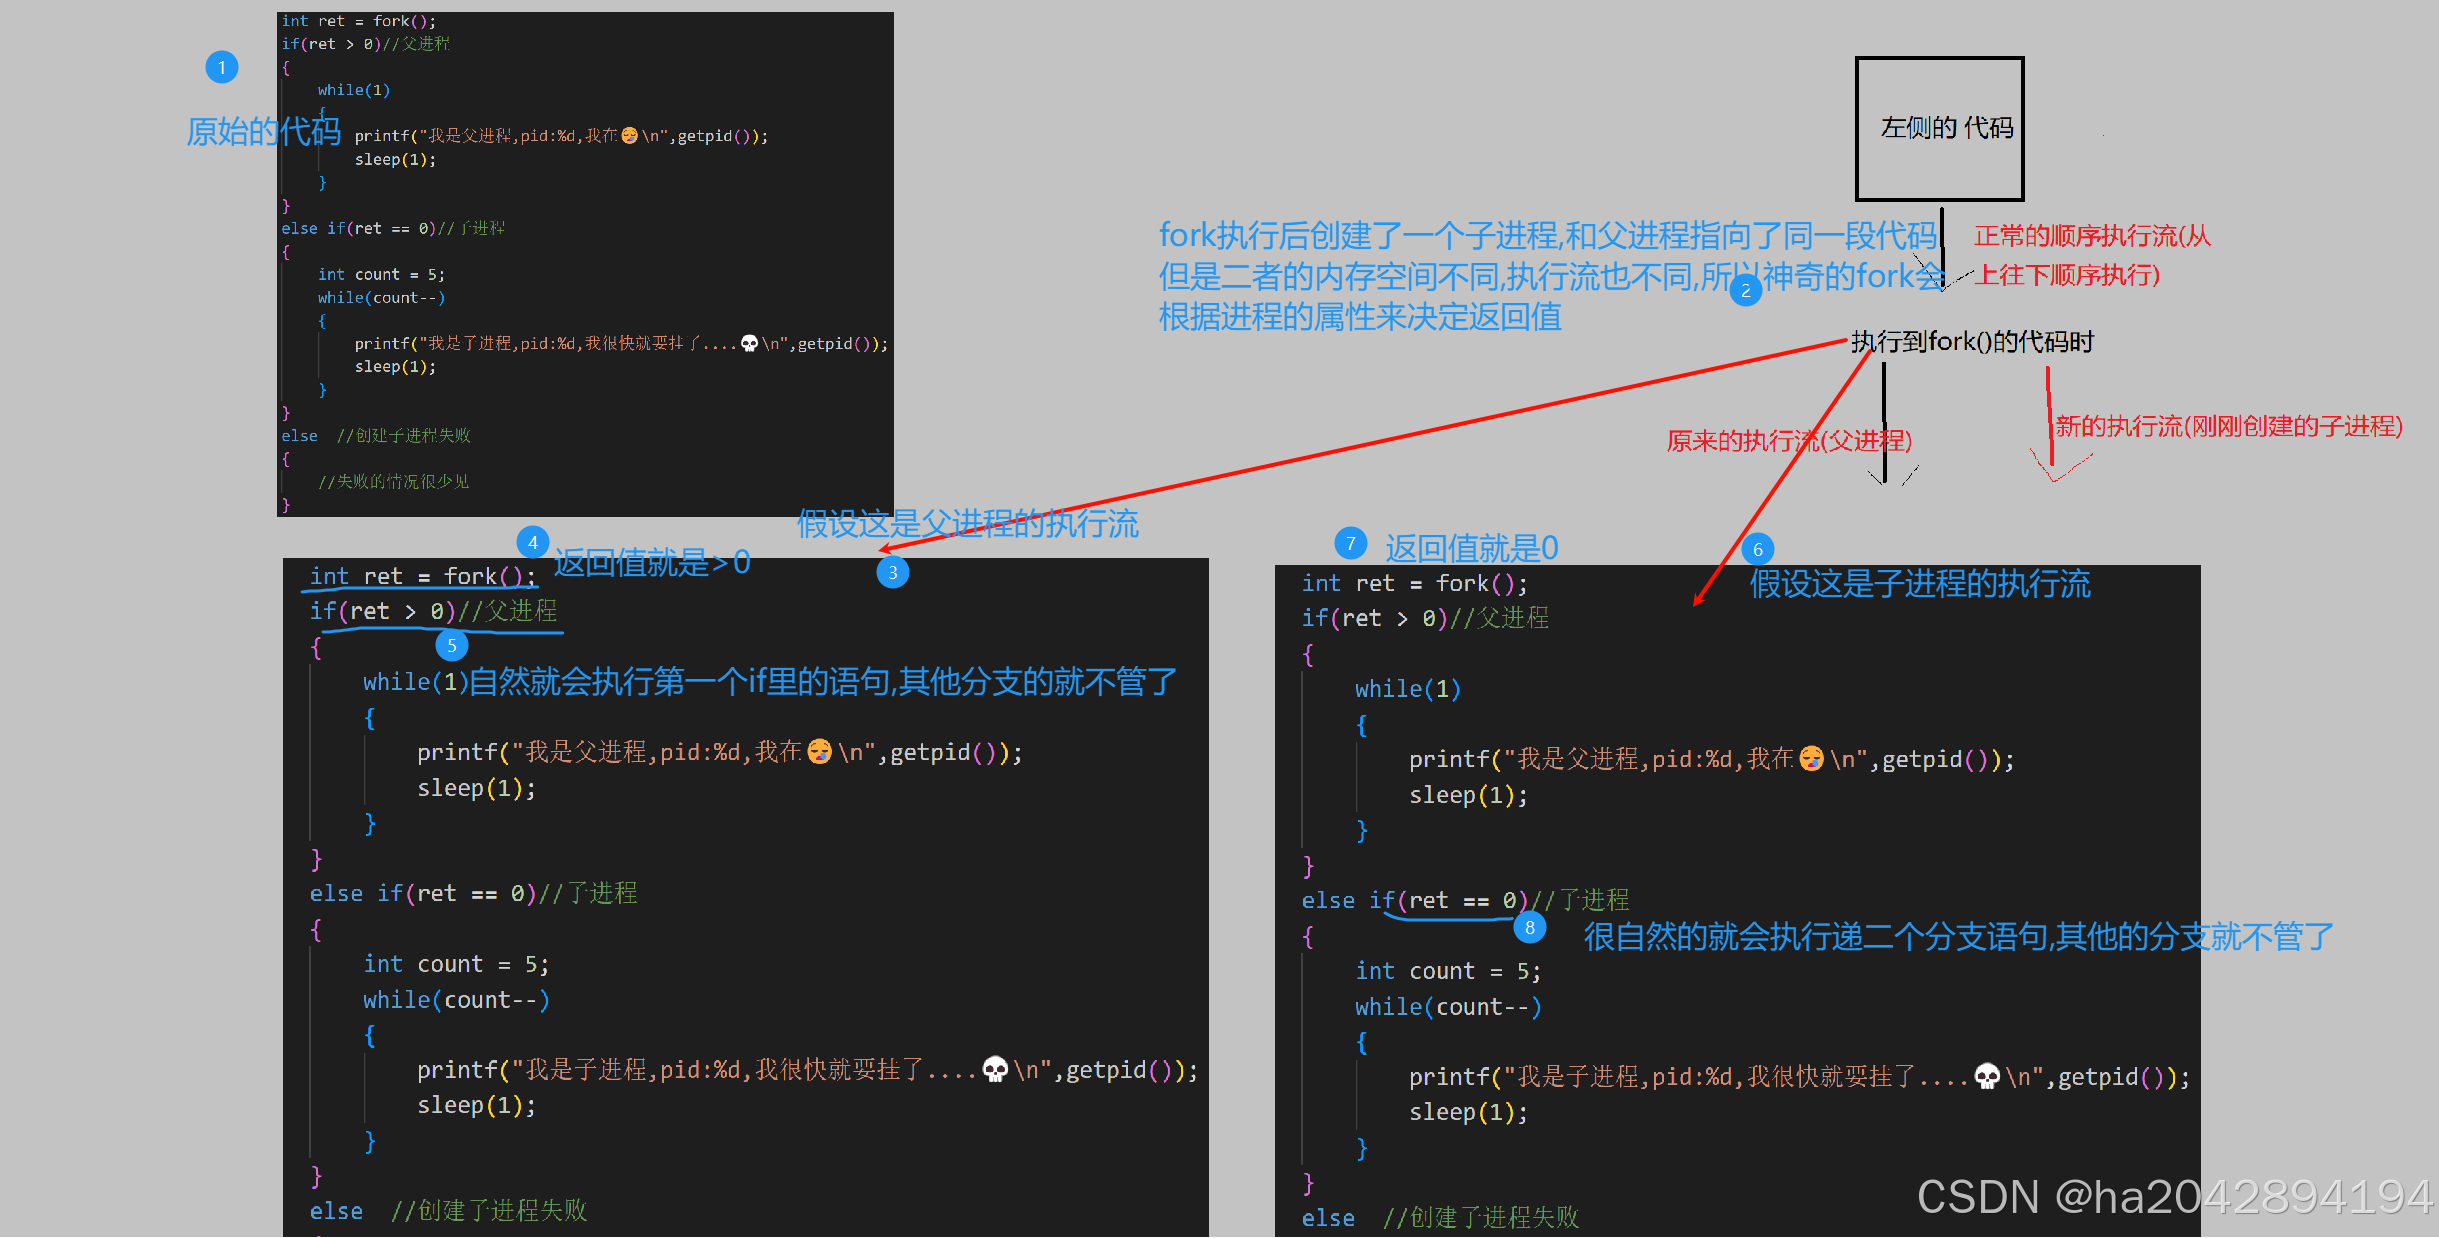Click the red label 新的执行流(刚刚创建的子进程)
The height and width of the screenshot is (1238, 2439).
point(2229,426)
